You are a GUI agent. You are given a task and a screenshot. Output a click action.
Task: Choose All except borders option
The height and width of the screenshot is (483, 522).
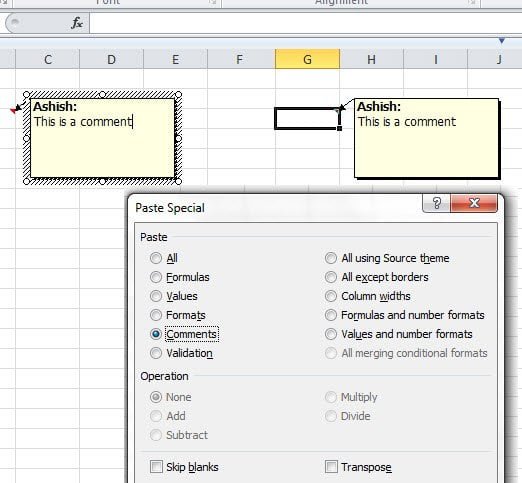pyautogui.click(x=377, y=277)
